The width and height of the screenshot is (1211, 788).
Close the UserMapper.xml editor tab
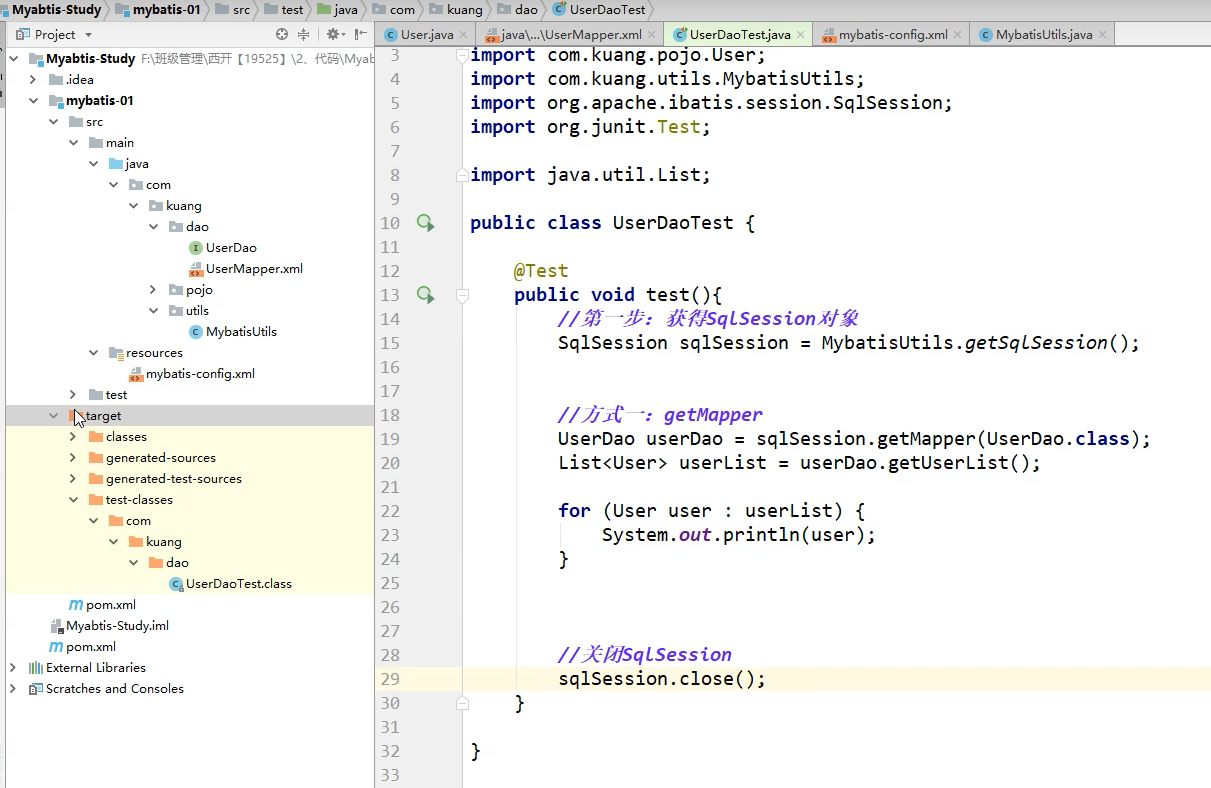point(652,35)
